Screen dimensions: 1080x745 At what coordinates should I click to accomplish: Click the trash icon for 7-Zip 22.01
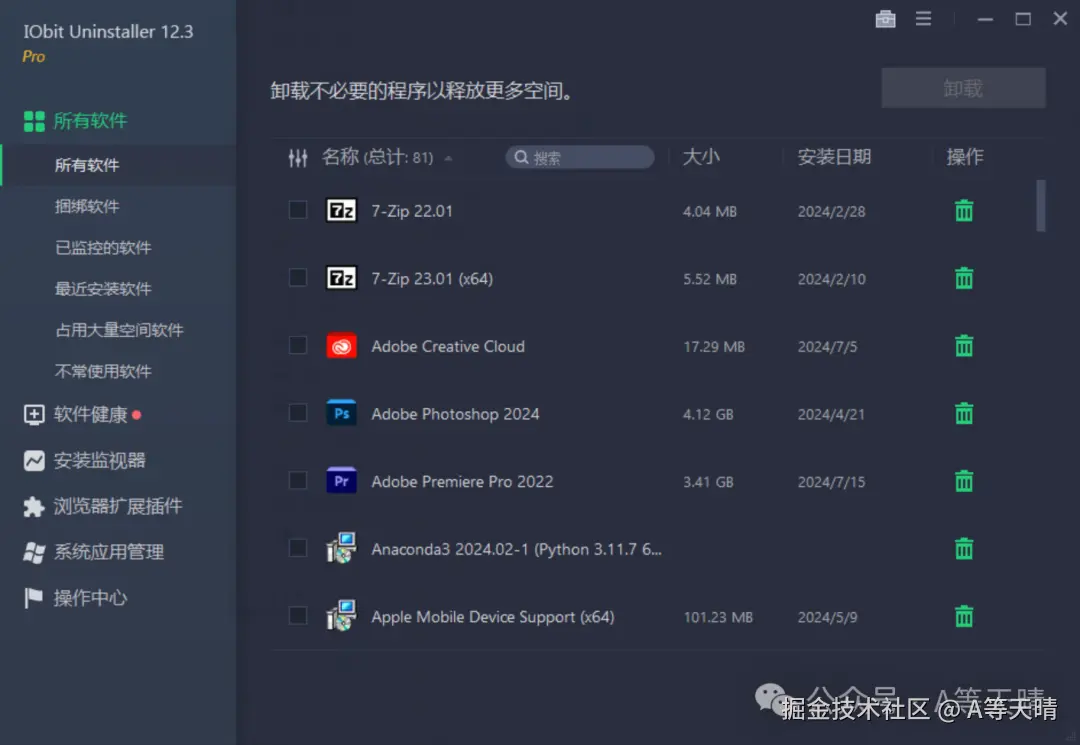click(964, 211)
